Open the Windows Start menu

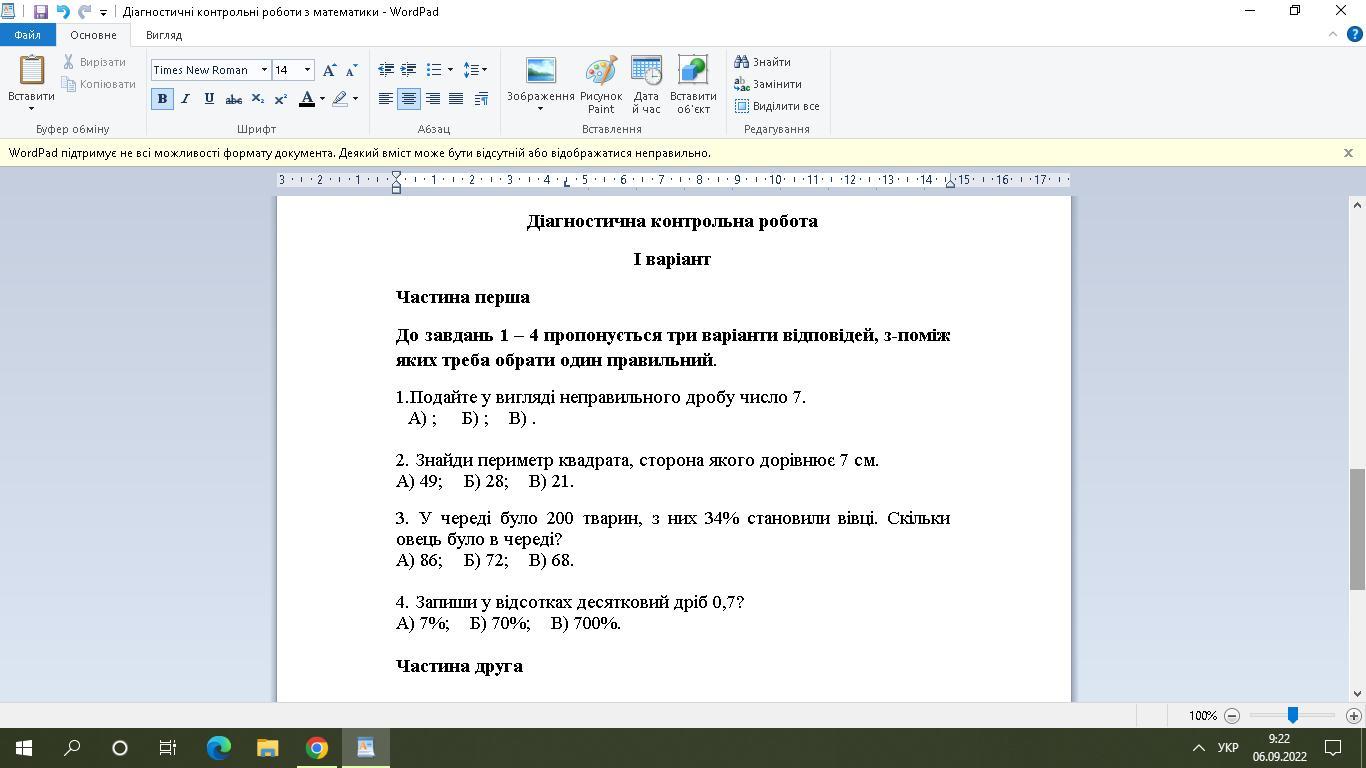point(24,748)
